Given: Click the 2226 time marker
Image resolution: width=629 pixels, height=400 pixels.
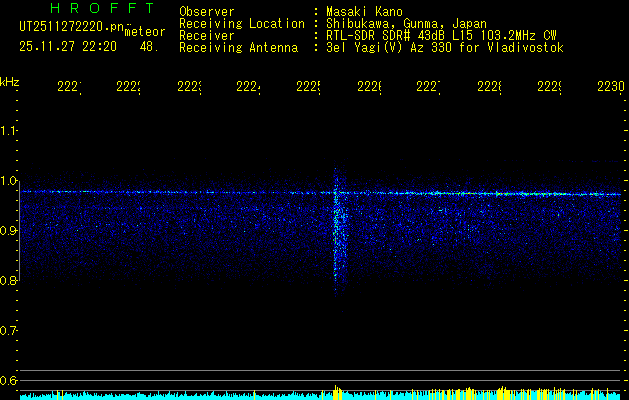Looking at the screenshot, I should [369, 87].
